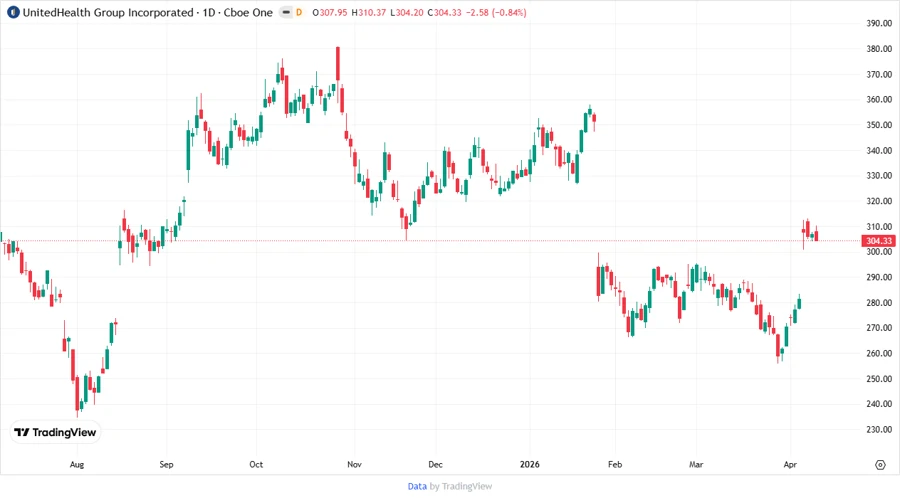Viewport: 900px width, 498px height.
Task: Click the orange D delayed-data badge
Action: pyautogui.click(x=299, y=12)
